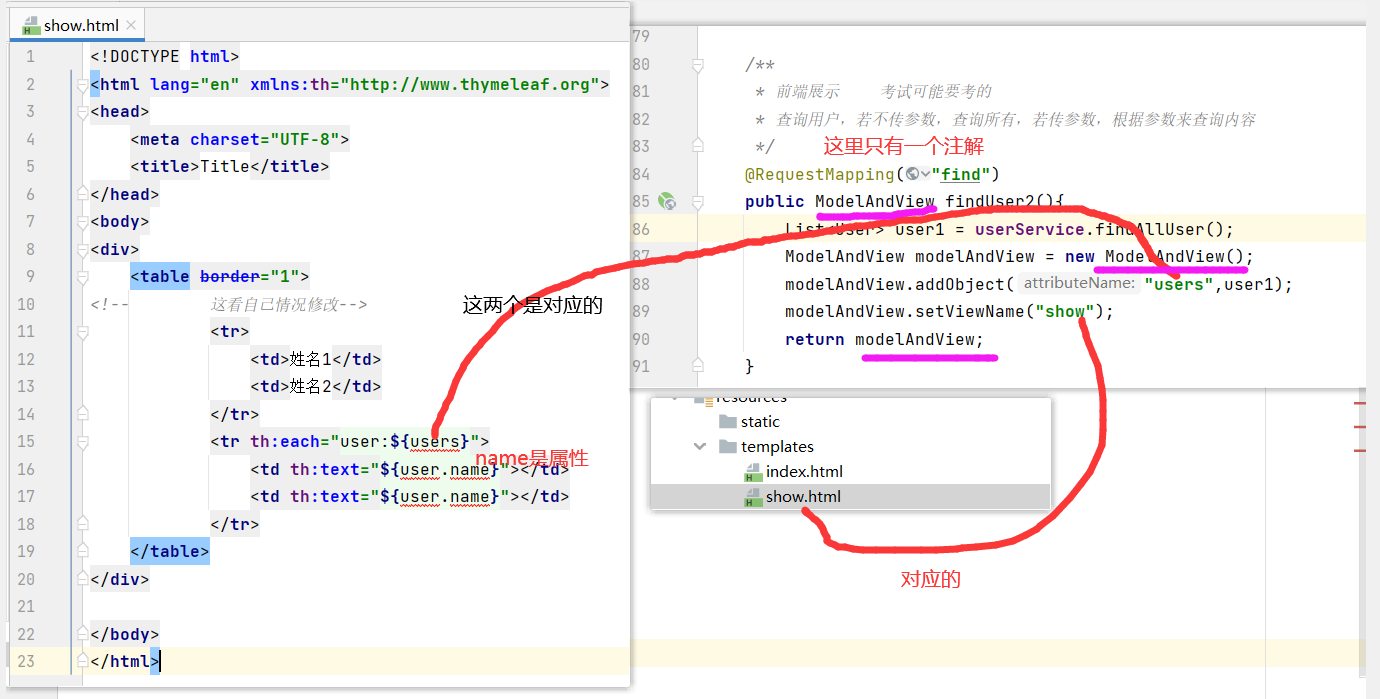Fold the <table> block at line 9
The width and height of the screenshot is (1380, 699).
tap(83, 277)
